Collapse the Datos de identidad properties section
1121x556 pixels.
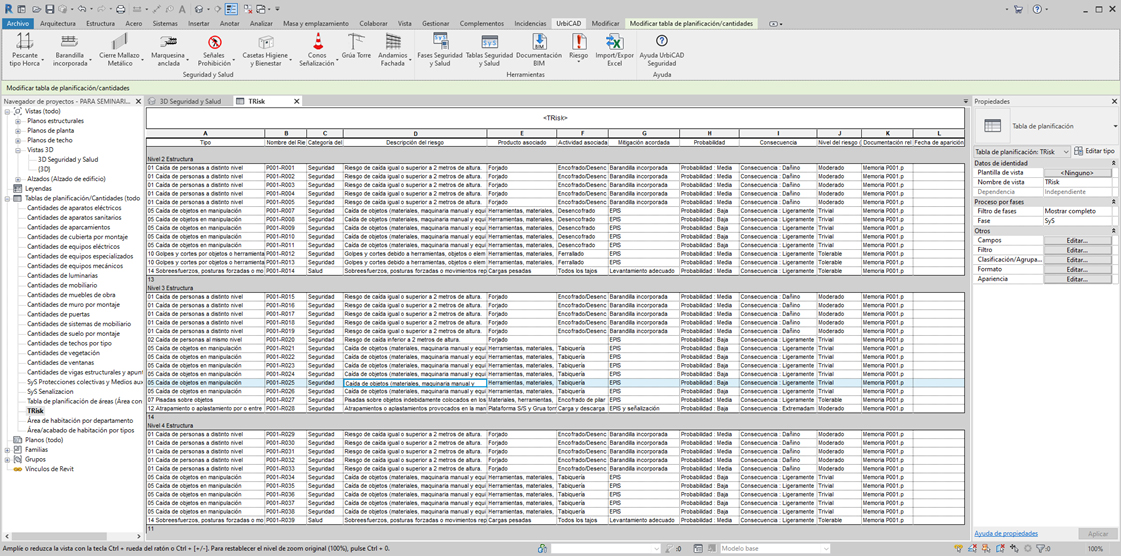[x=1111, y=163]
